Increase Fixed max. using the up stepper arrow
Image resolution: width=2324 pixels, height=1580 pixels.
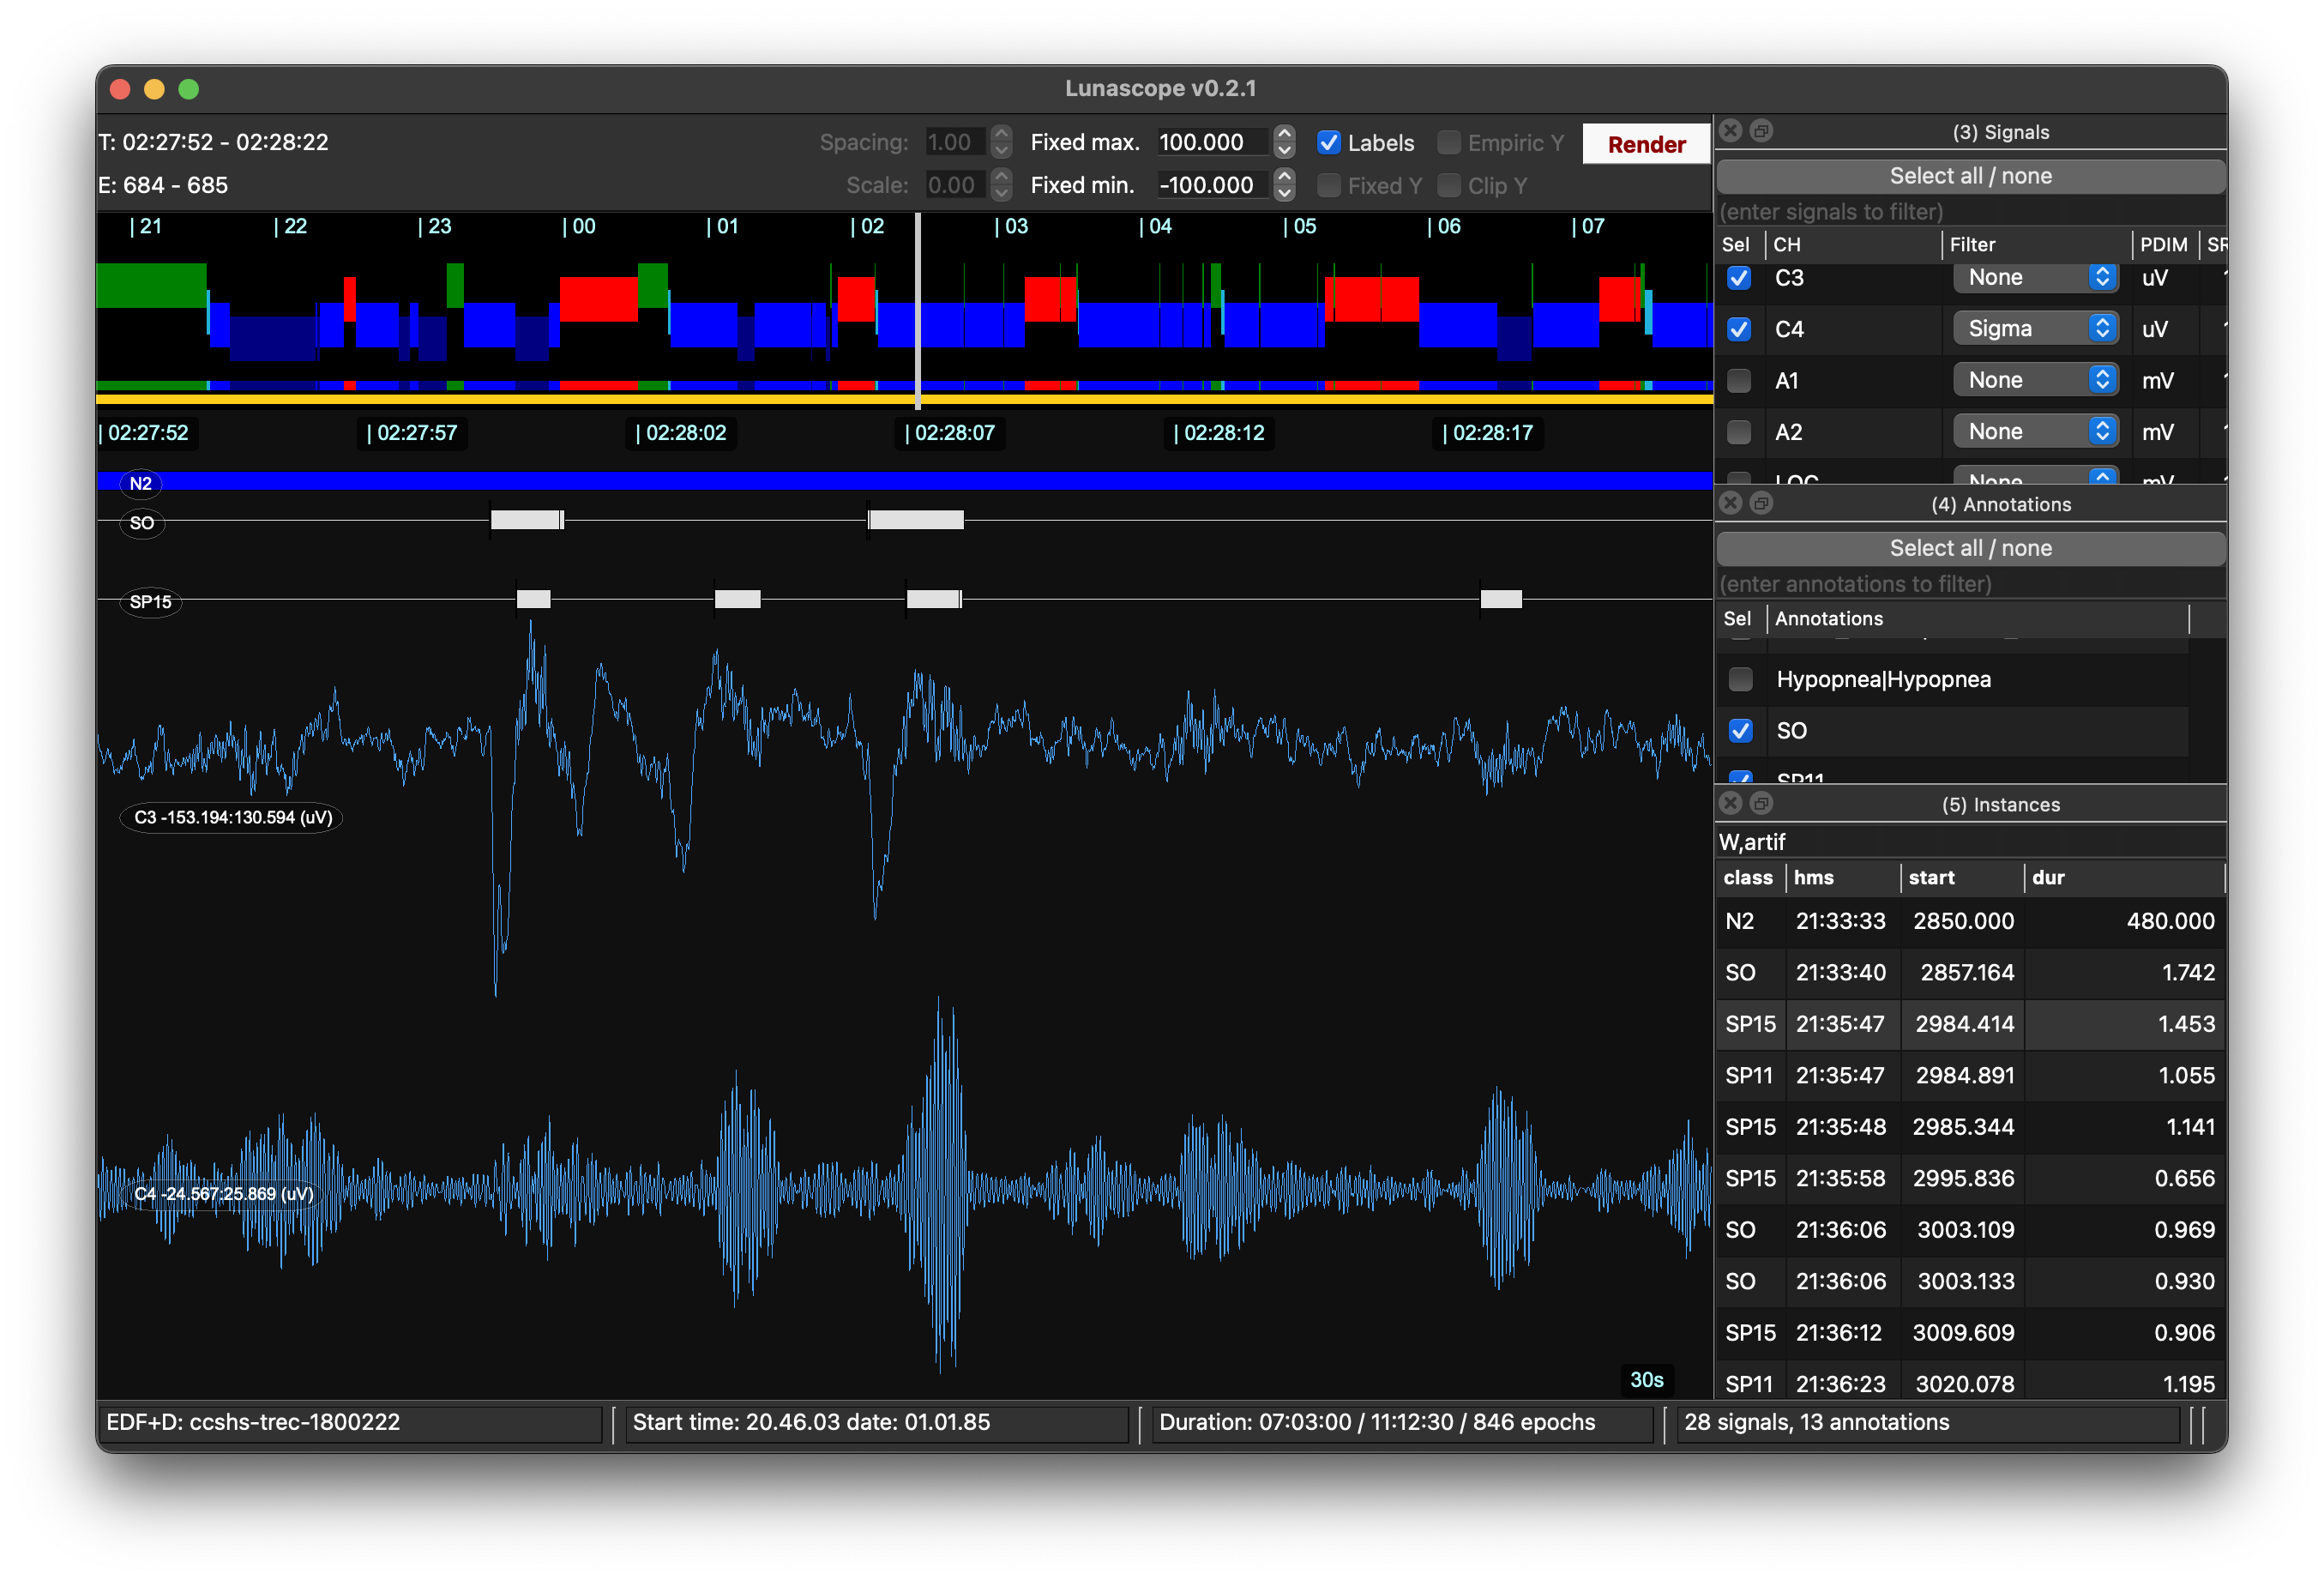click(1285, 134)
